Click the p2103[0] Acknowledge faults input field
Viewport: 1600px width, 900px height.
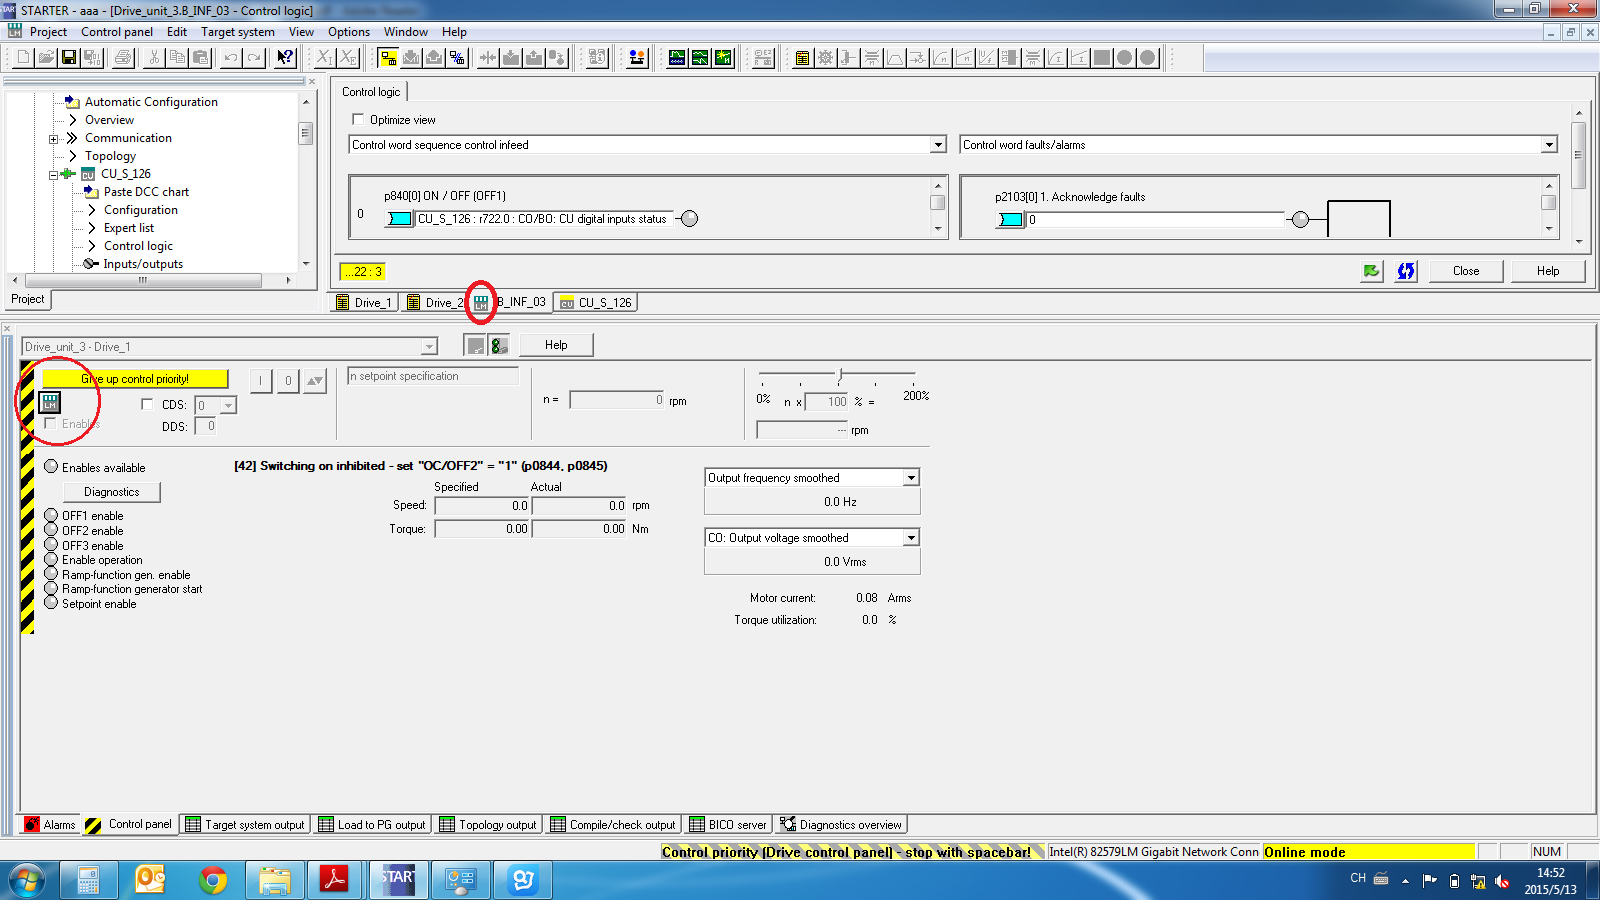1155,220
